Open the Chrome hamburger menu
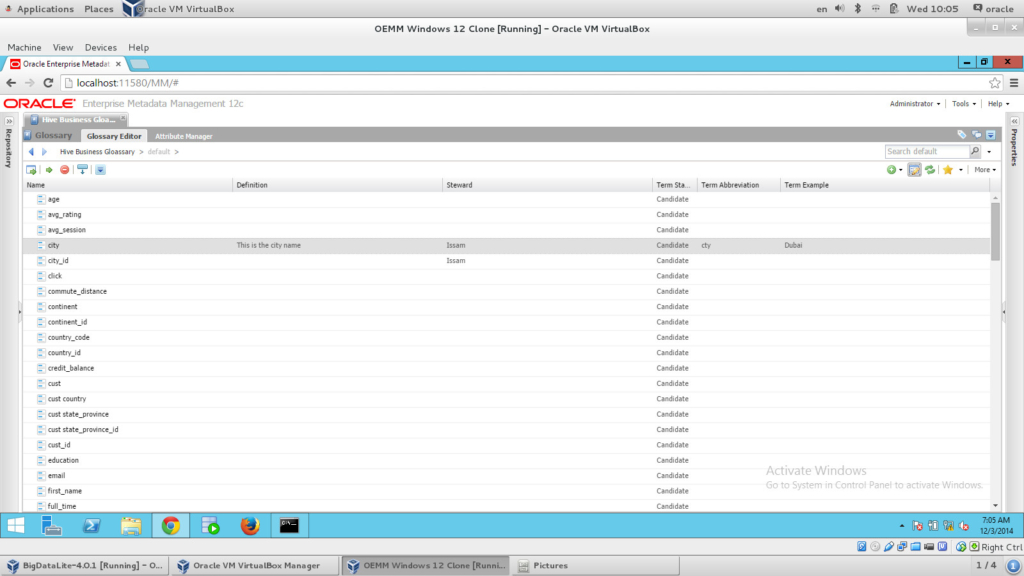Viewport: 1024px width, 576px height. tap(1014, 83)
